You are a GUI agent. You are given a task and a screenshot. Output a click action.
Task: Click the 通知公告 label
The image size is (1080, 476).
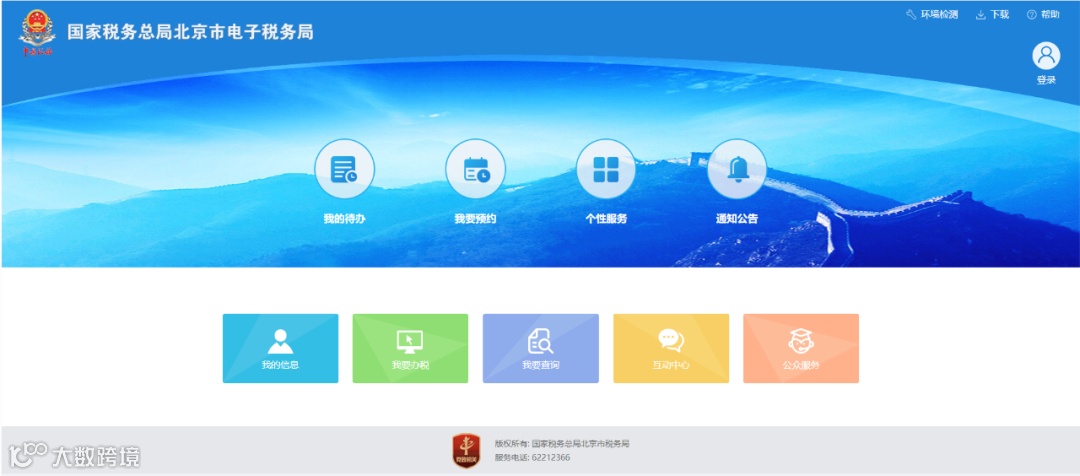point(737,219)
